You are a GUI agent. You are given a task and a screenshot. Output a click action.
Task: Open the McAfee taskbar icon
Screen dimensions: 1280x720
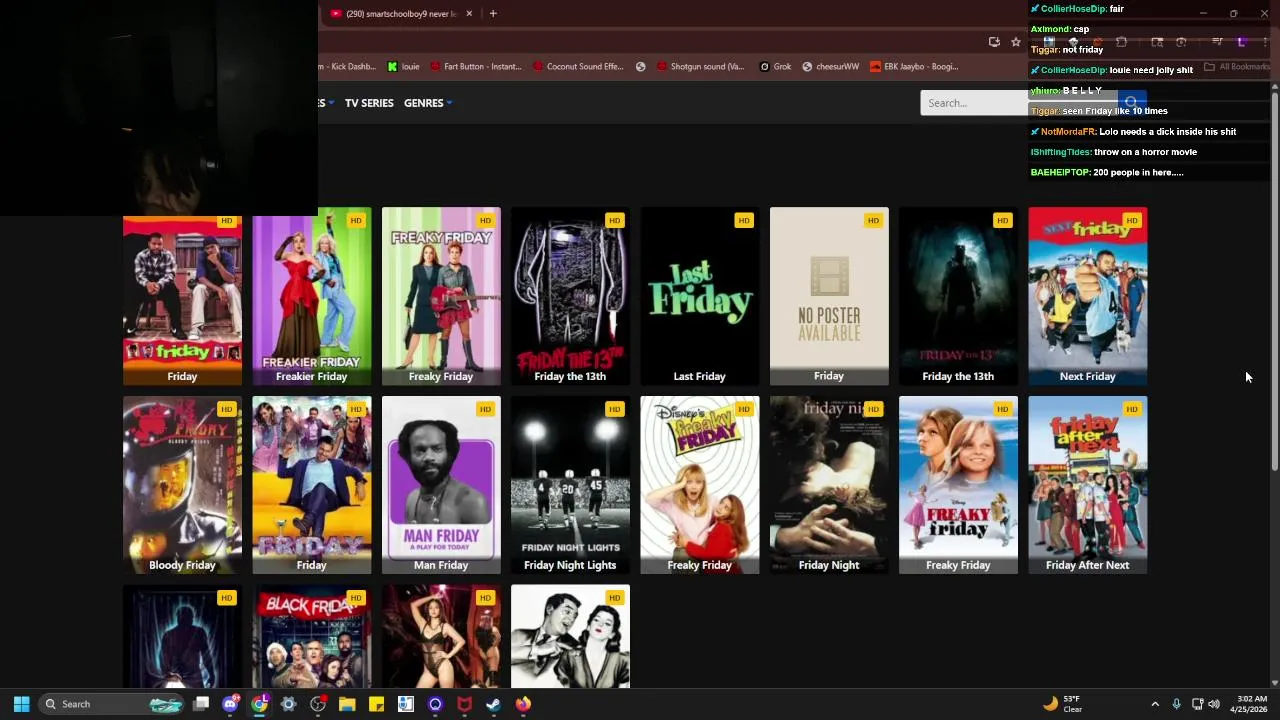(464, 704)
